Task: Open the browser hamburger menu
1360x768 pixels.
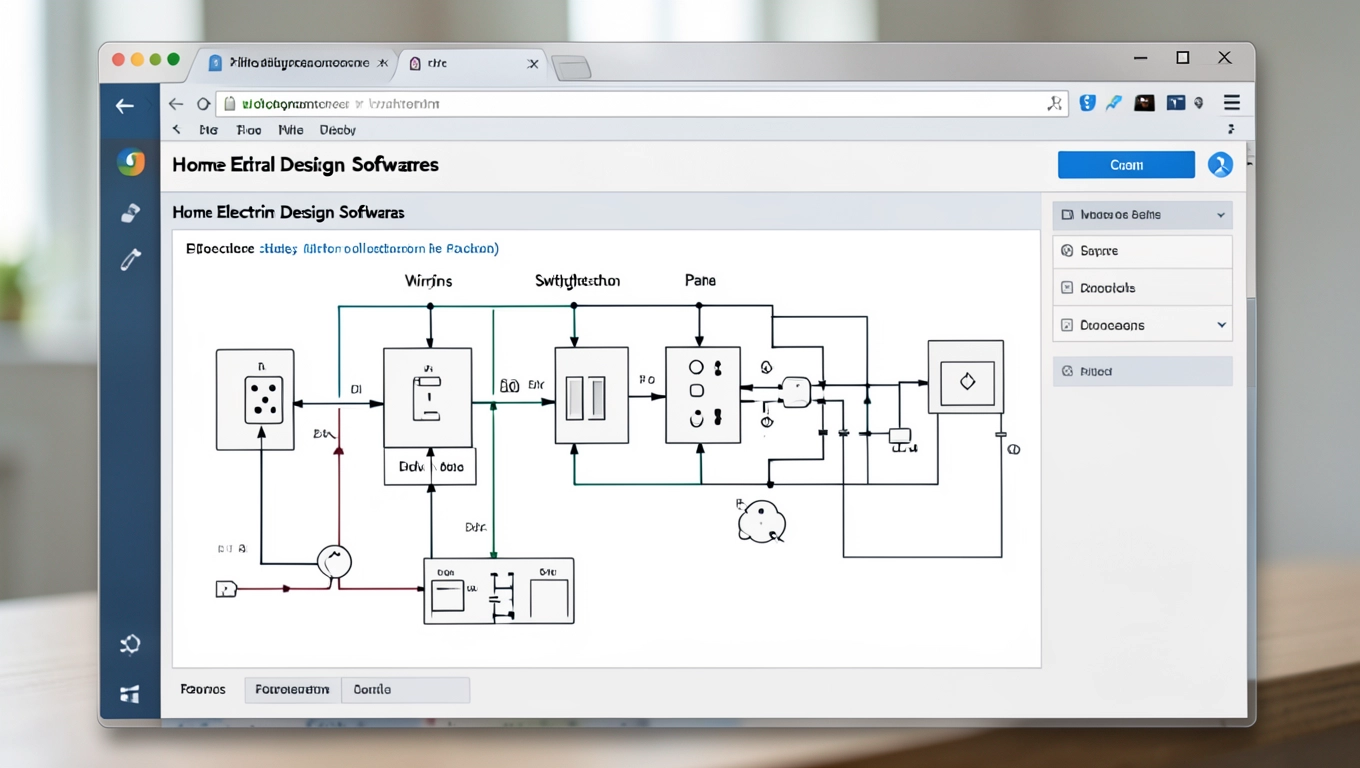Action: [x=1232, y=103]
